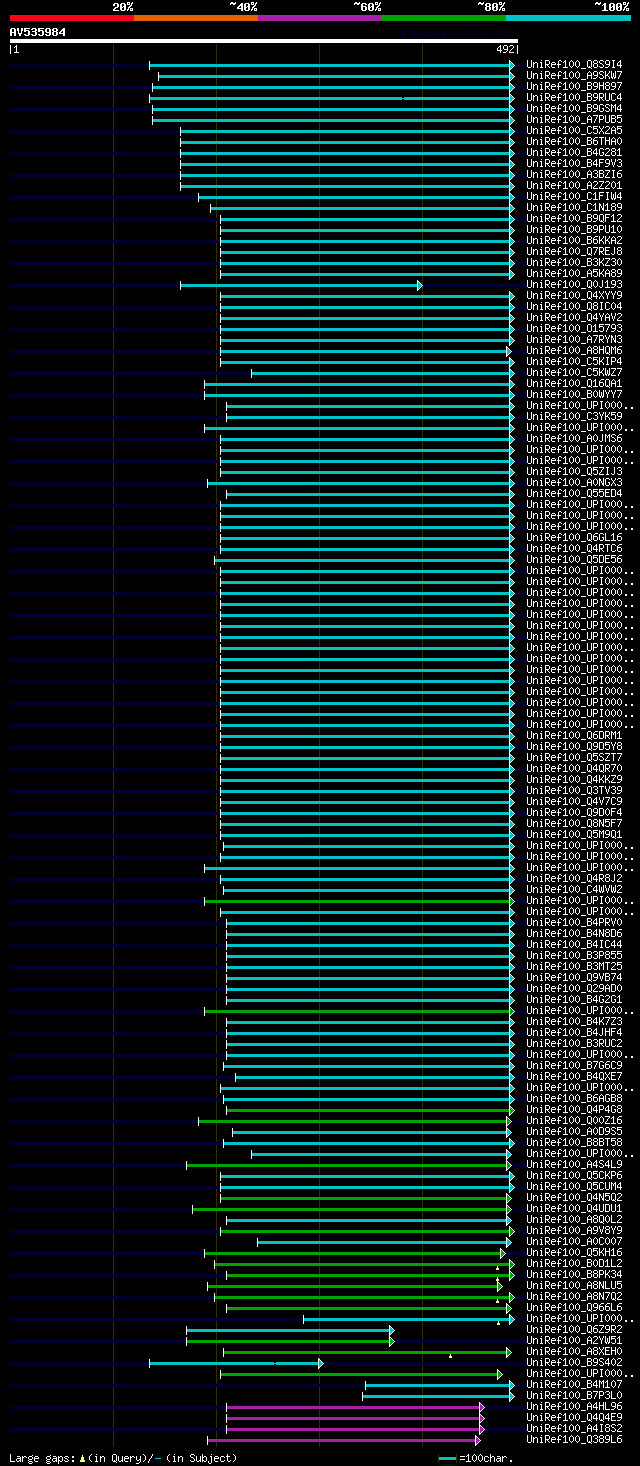This screenshot has height=1466, width=640.
Task: Select the UniRef100_B6THA0 label
Action: pyautogui.click(x=574, y=141)
